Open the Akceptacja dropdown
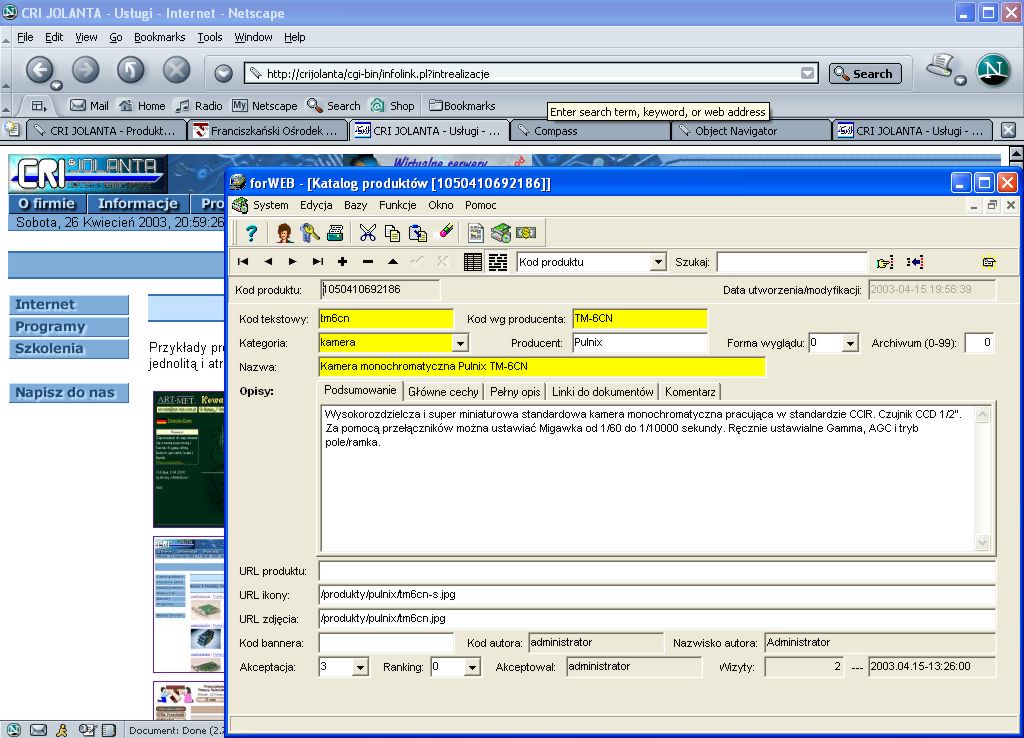This screenshot has height=738, width=1024. [x=360, y=667]
